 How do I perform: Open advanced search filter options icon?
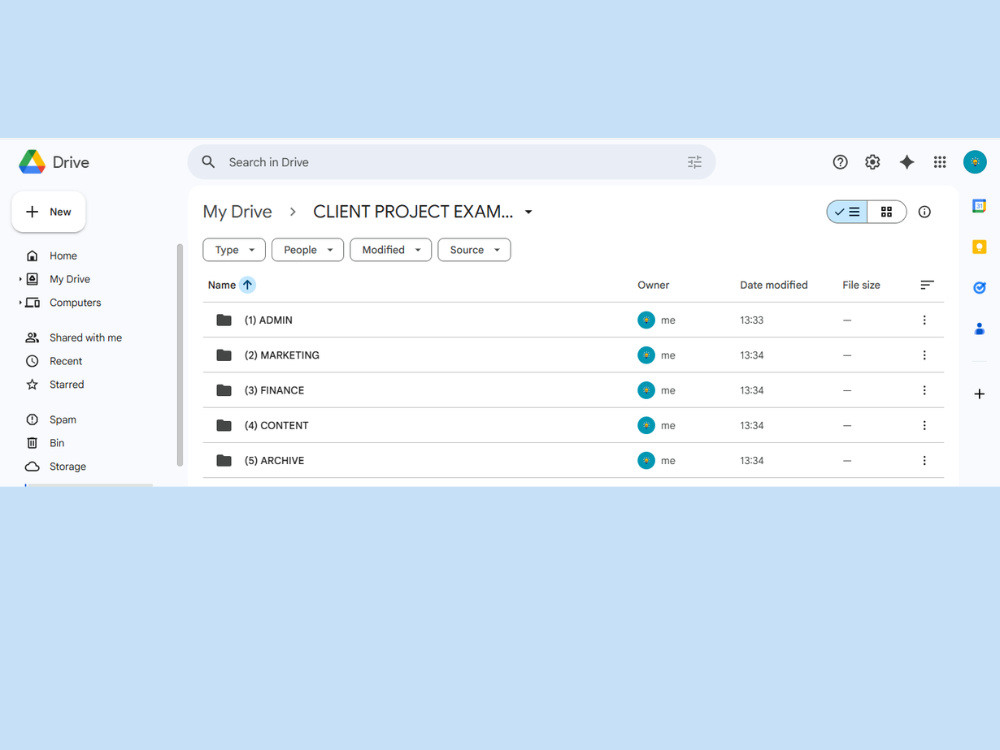[695, 162]
